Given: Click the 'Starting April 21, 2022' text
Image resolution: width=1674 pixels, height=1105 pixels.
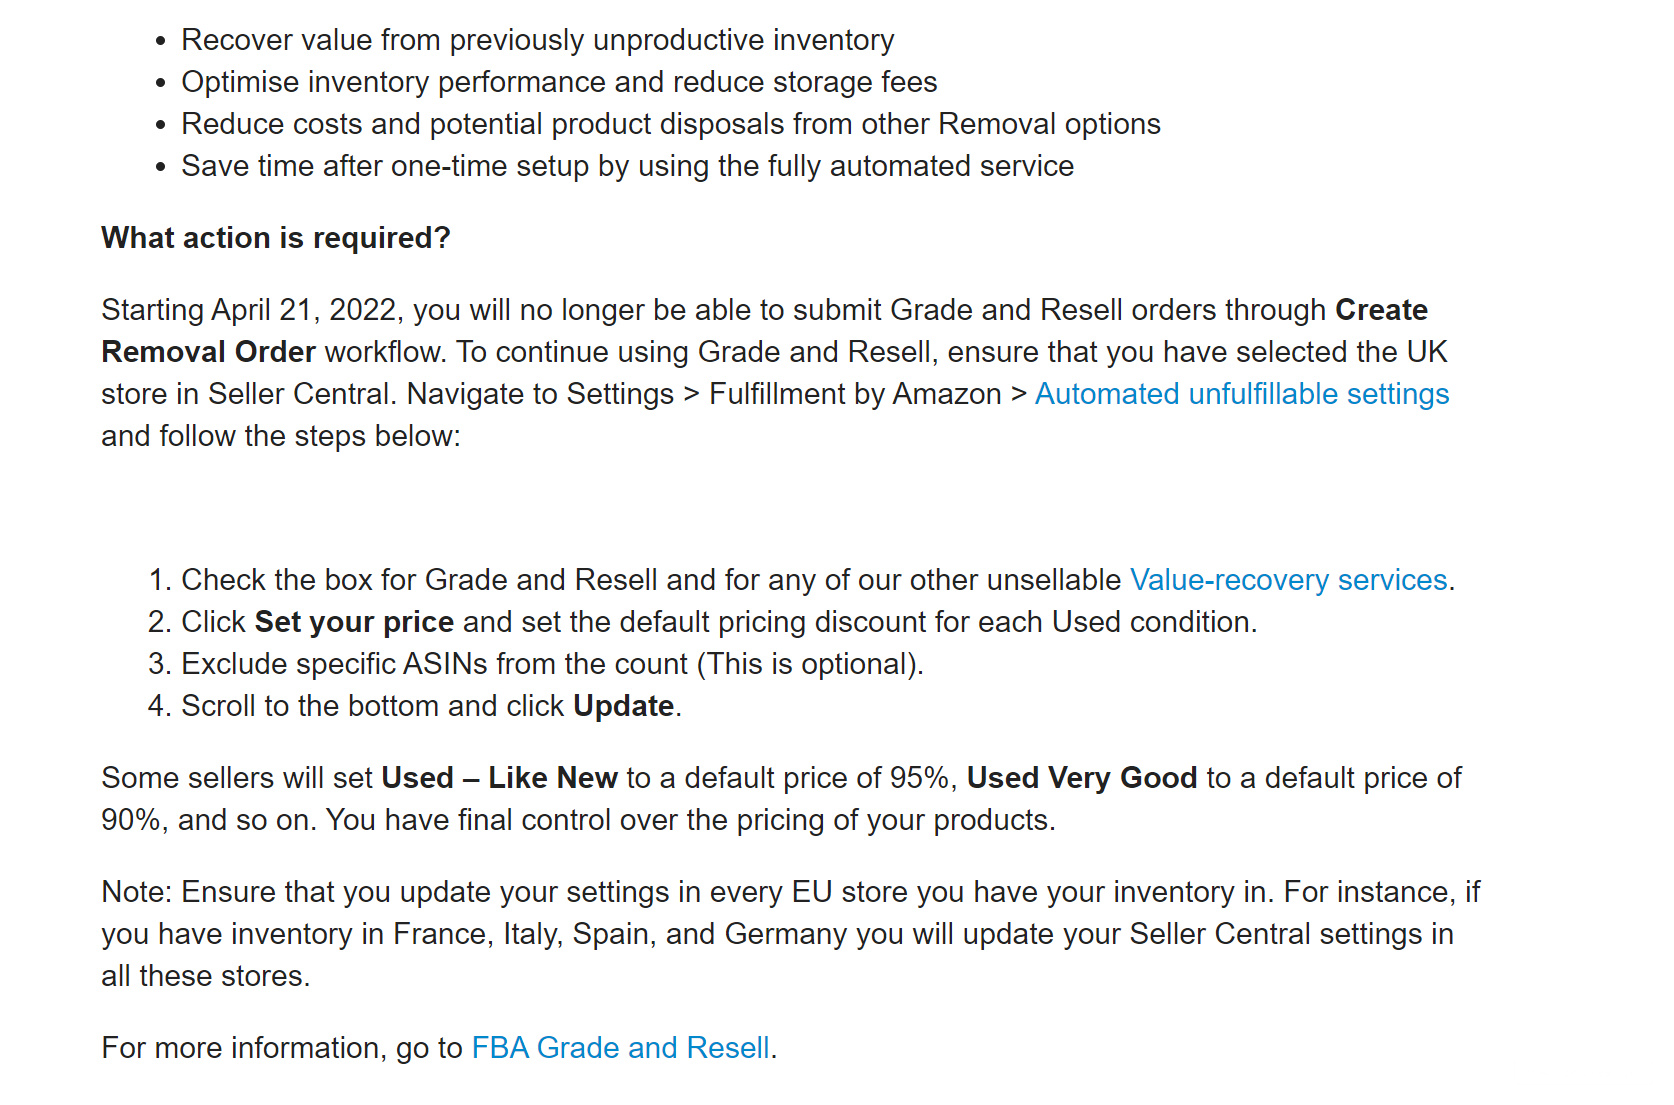Looking at the screenshot, I should pyautogui.click(x=250, y=310).
